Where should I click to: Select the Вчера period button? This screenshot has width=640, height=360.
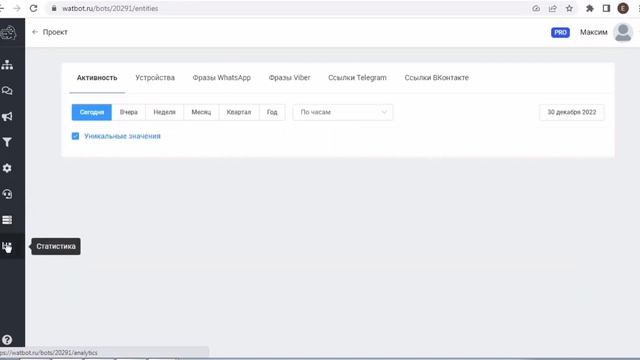(129, 112)
